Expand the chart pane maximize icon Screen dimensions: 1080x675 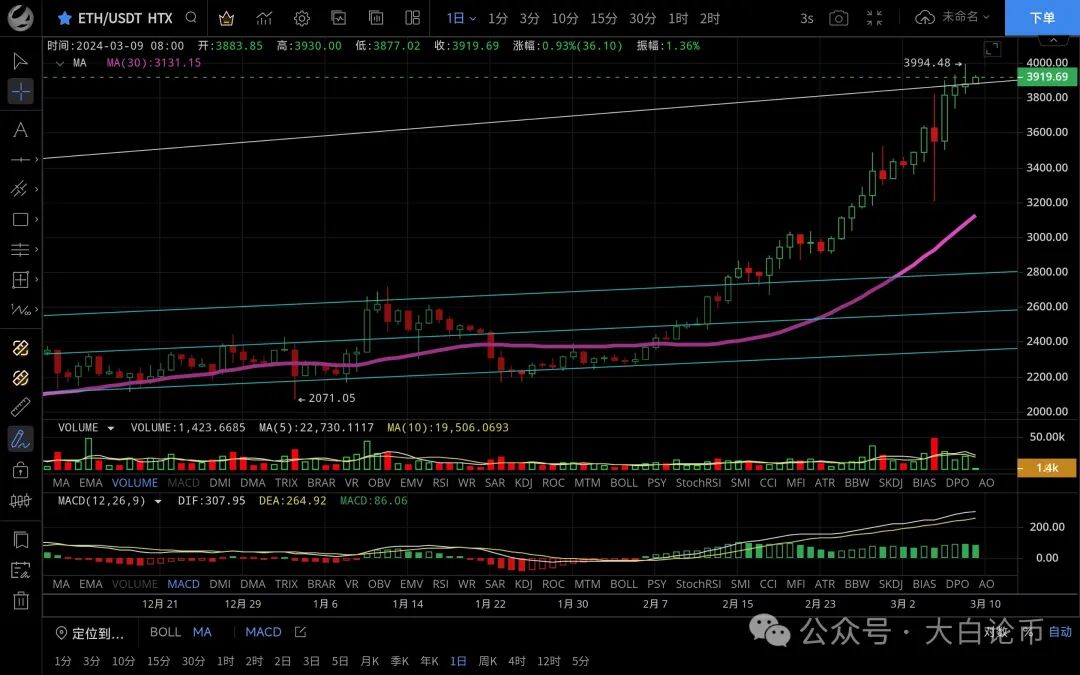click(992, 49)
